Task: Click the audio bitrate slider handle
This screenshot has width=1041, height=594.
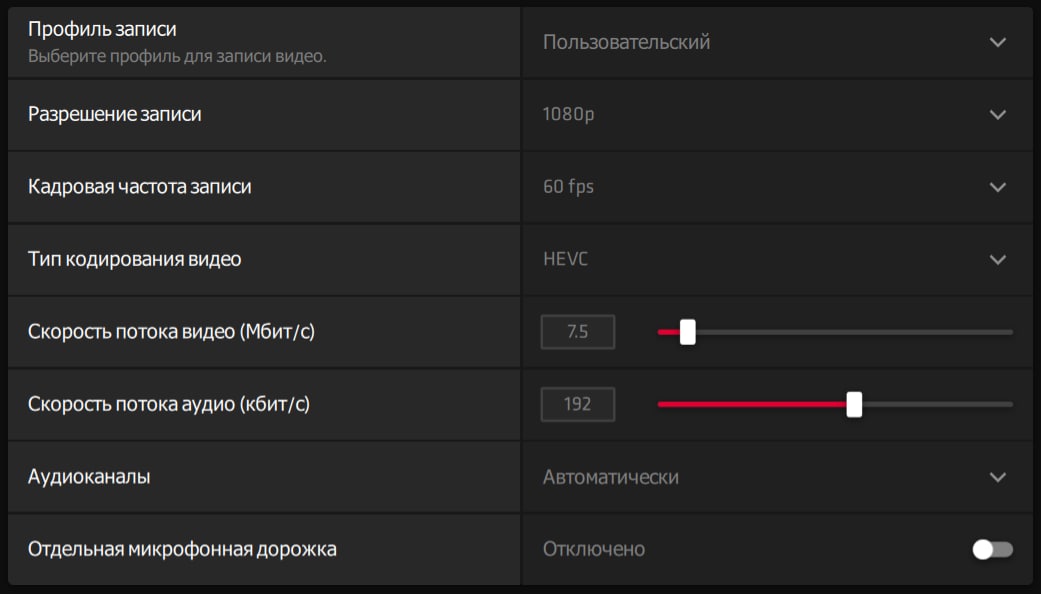Action: (854, 404)
